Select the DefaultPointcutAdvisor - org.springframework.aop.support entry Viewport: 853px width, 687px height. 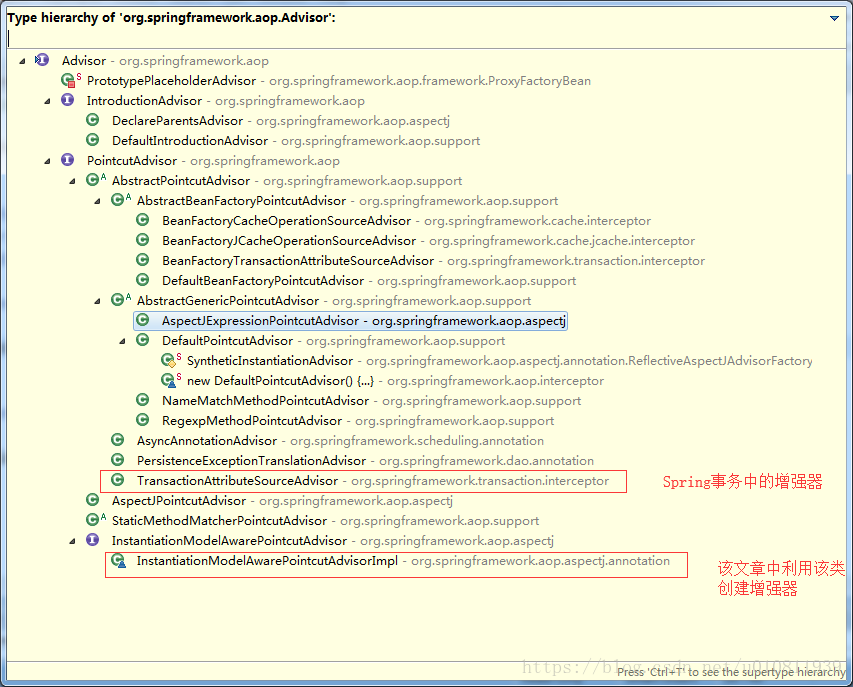point(333,341)
